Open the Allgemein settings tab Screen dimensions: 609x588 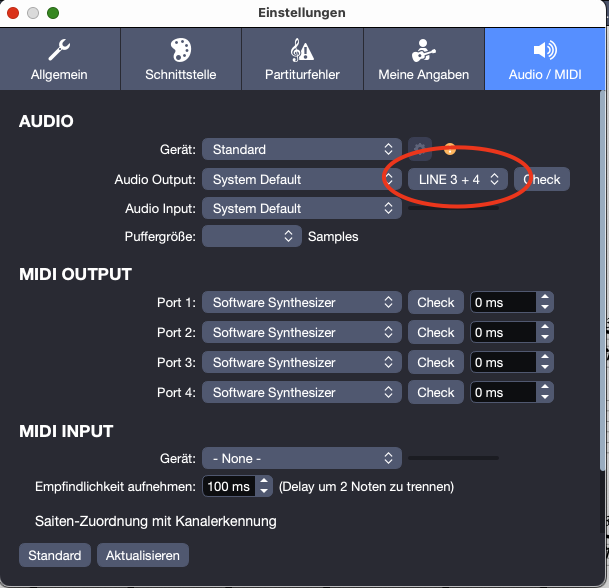pos(60,60)
